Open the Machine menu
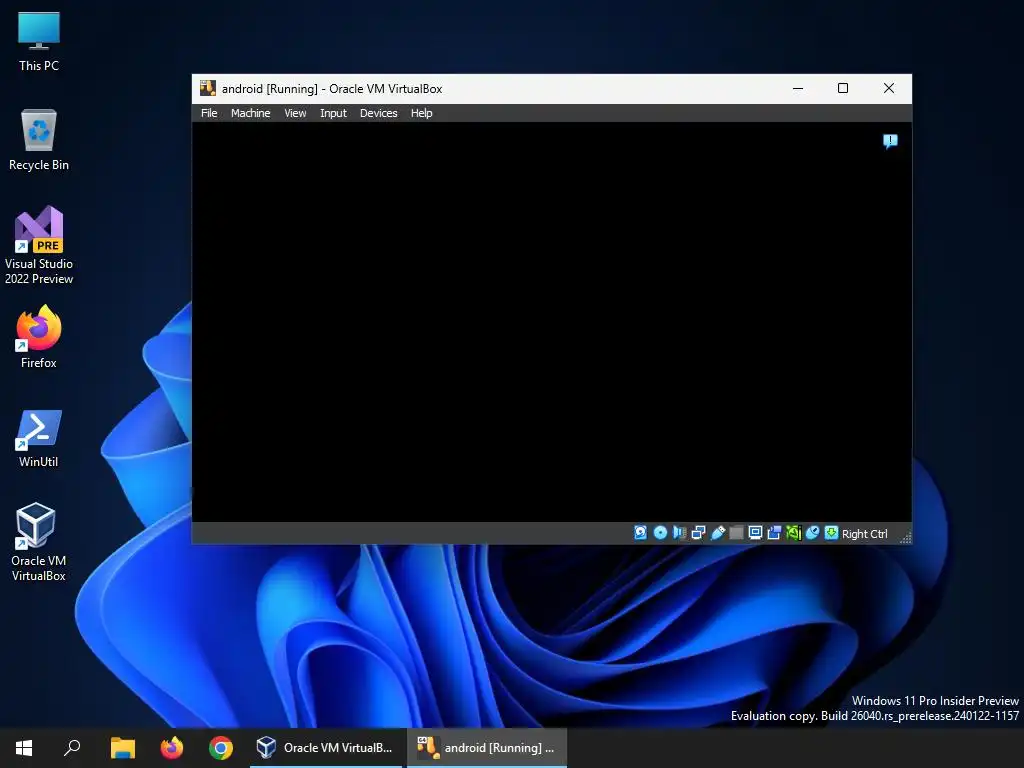Screen dimensions: 1024x768 [x=250, y=113]
